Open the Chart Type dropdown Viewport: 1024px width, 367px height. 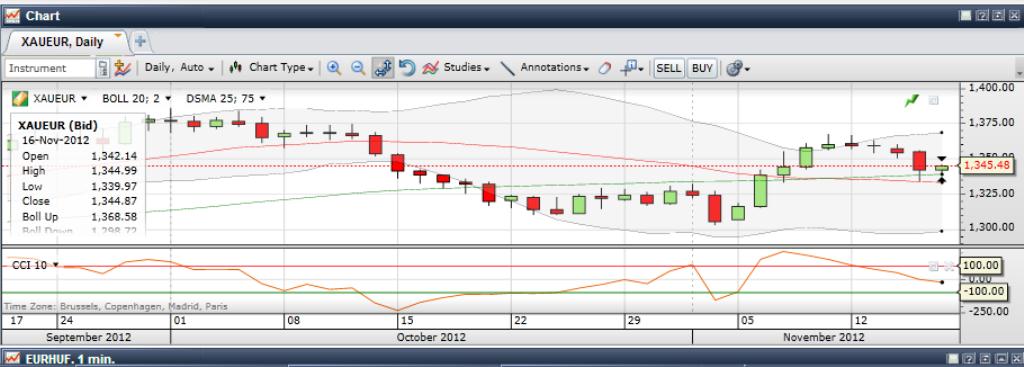271,67
